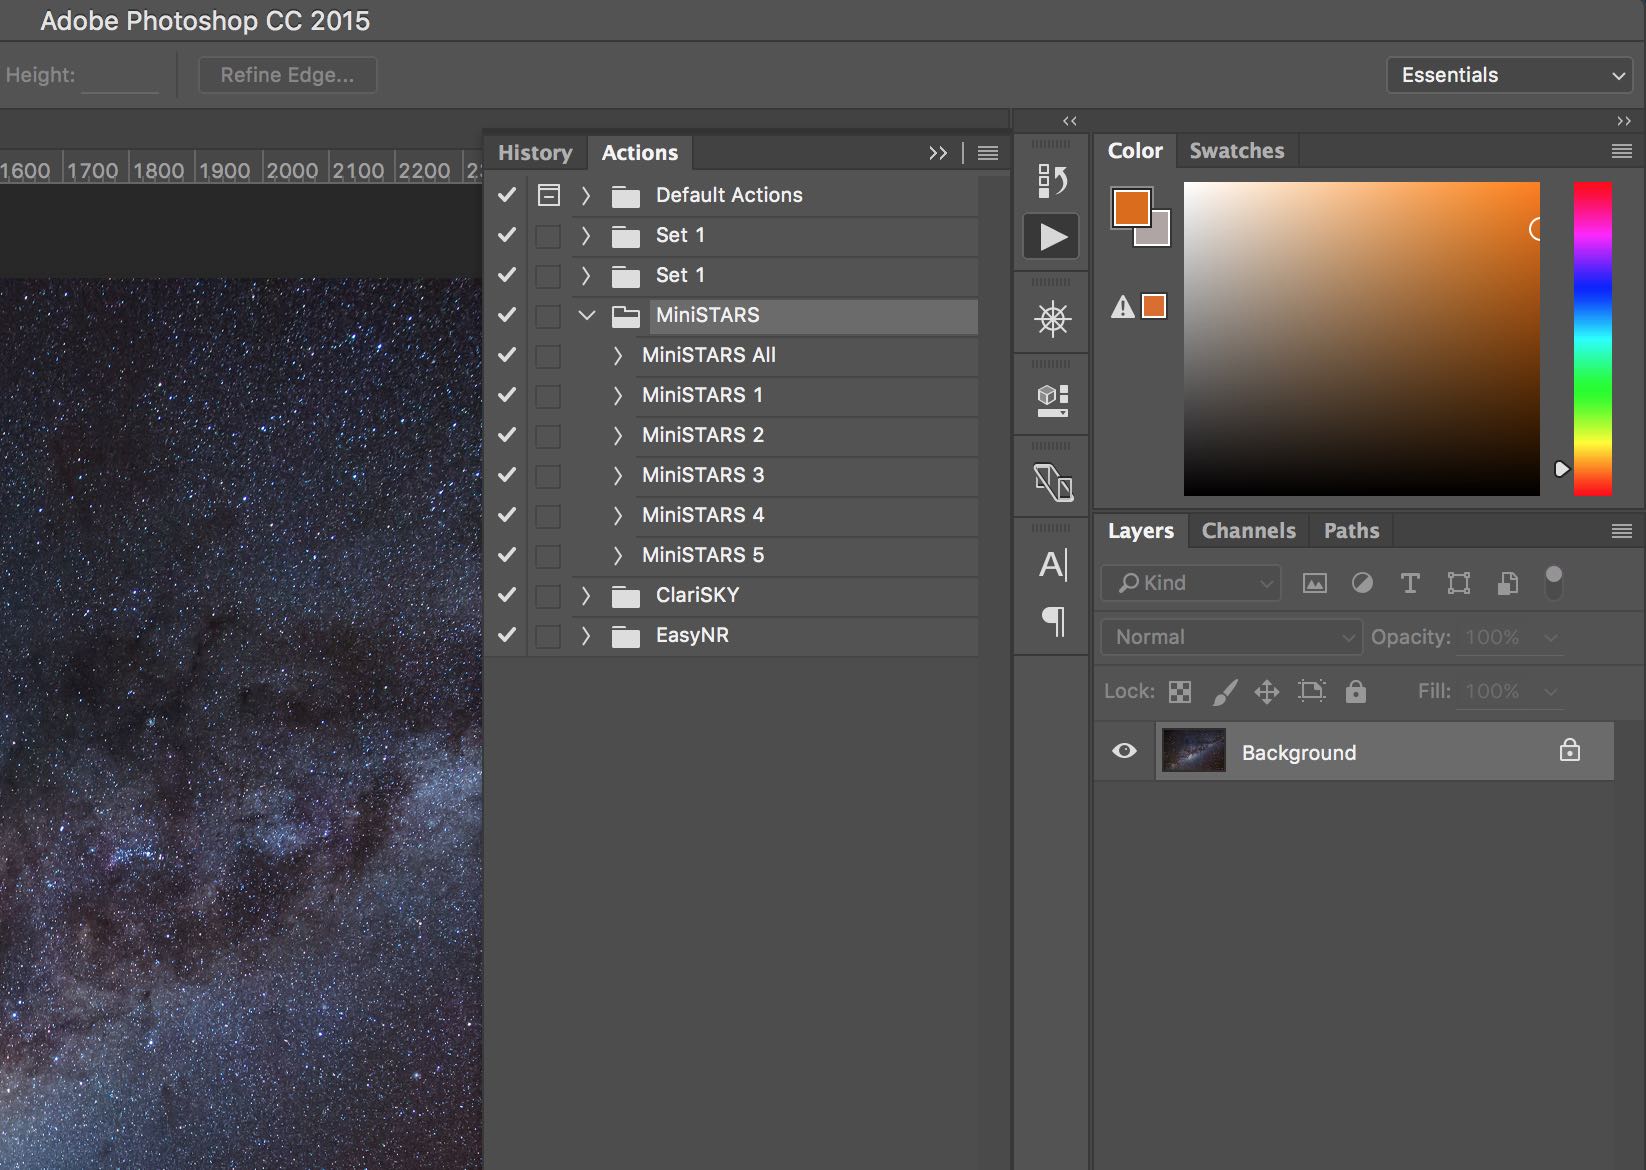This screenshot has height=1170, width=1646.
Task: Click lock image pixels brush icon
Action: [x=1225, y=692]
